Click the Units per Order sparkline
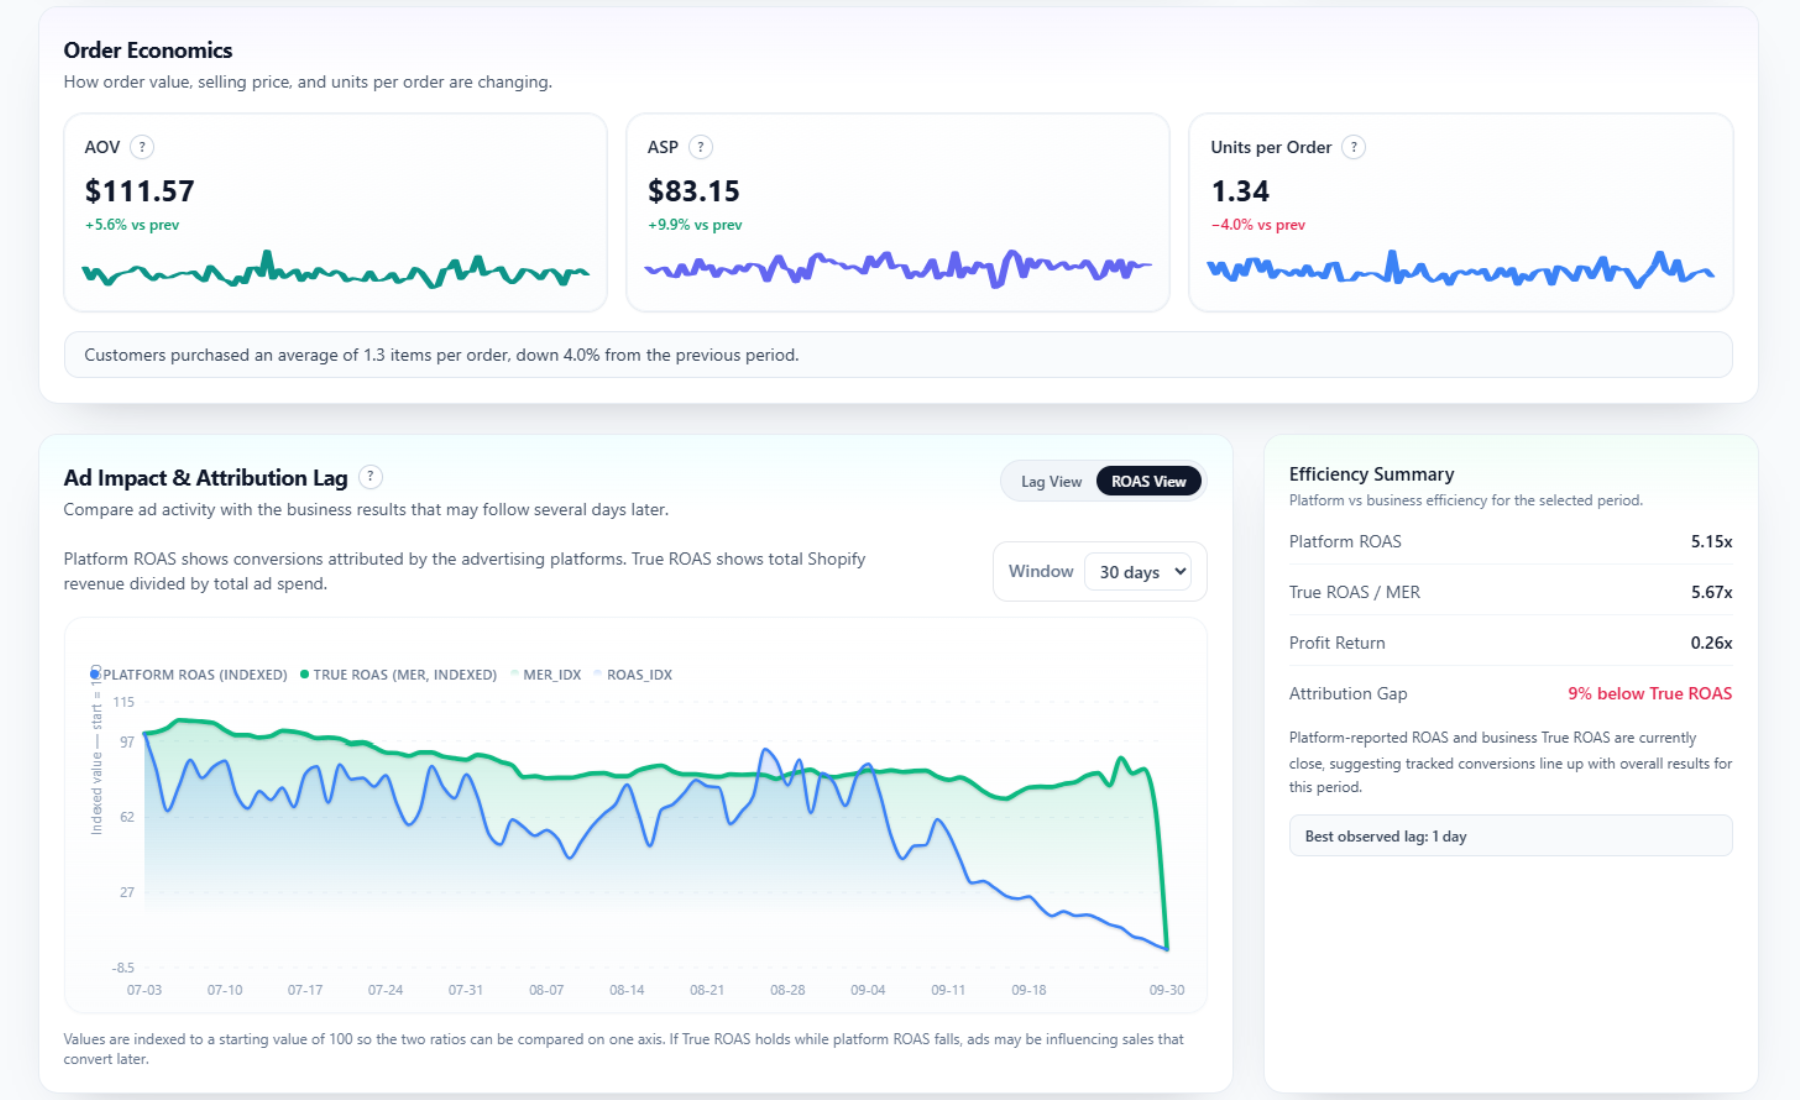1800x1100 pixels. pyautogui.click(x=1460, y=268)
